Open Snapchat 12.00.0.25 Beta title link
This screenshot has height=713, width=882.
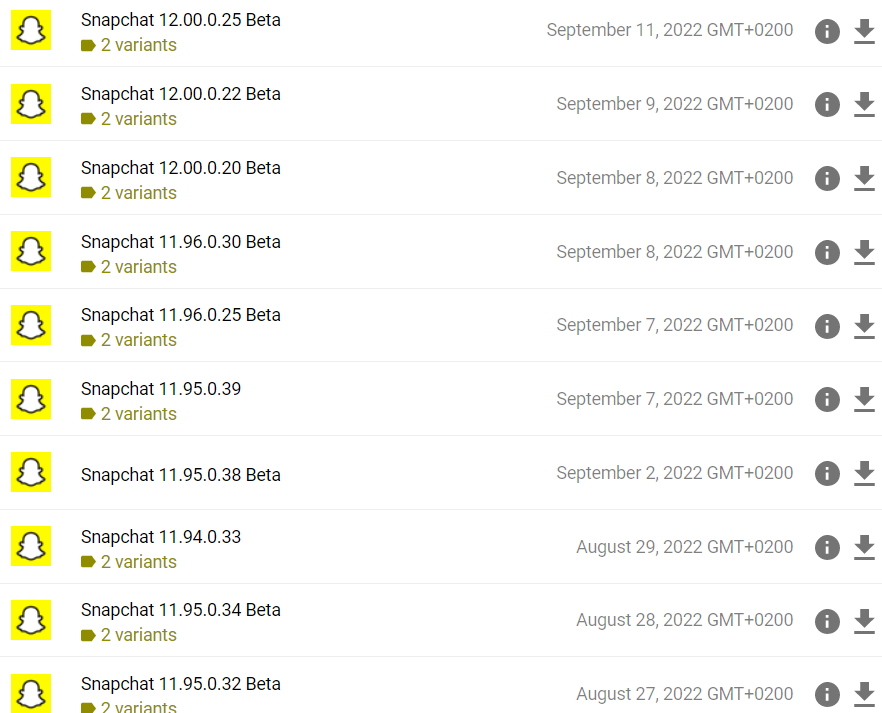[181, 20]
